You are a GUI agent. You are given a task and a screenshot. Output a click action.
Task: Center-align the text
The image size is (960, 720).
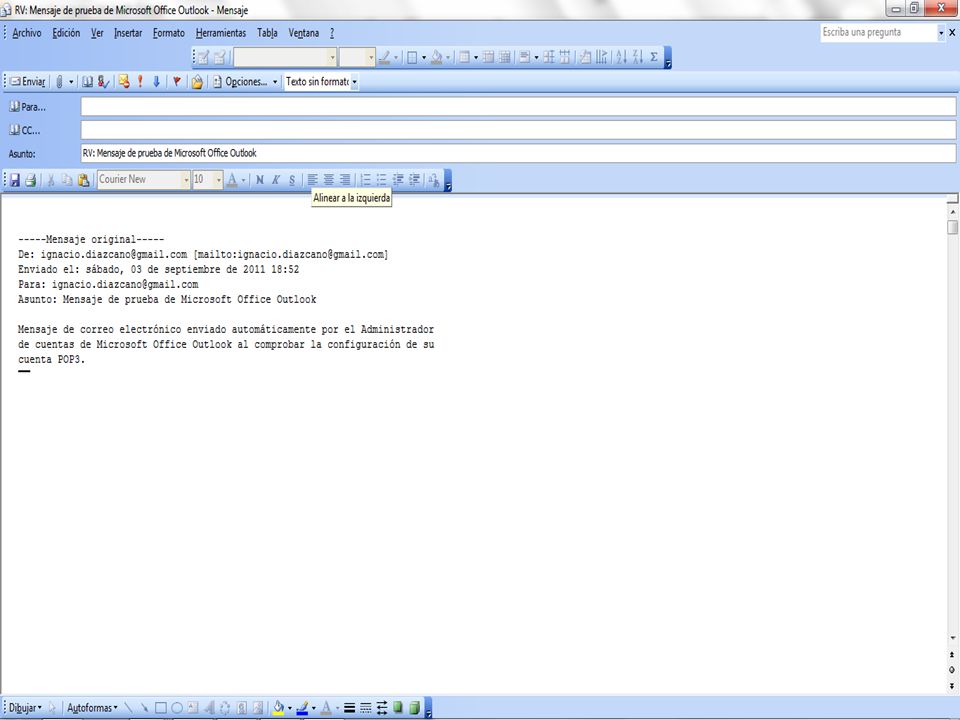pos(329,179)
